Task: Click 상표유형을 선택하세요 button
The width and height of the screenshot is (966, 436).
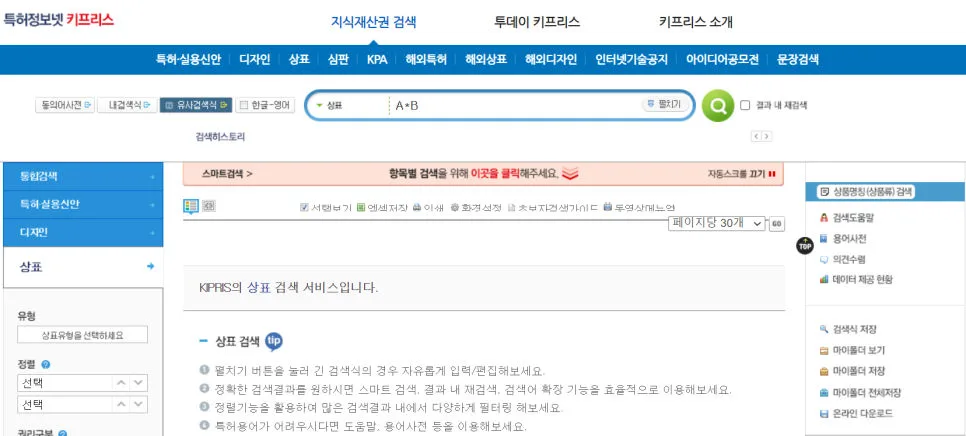Action: [83, 335]
